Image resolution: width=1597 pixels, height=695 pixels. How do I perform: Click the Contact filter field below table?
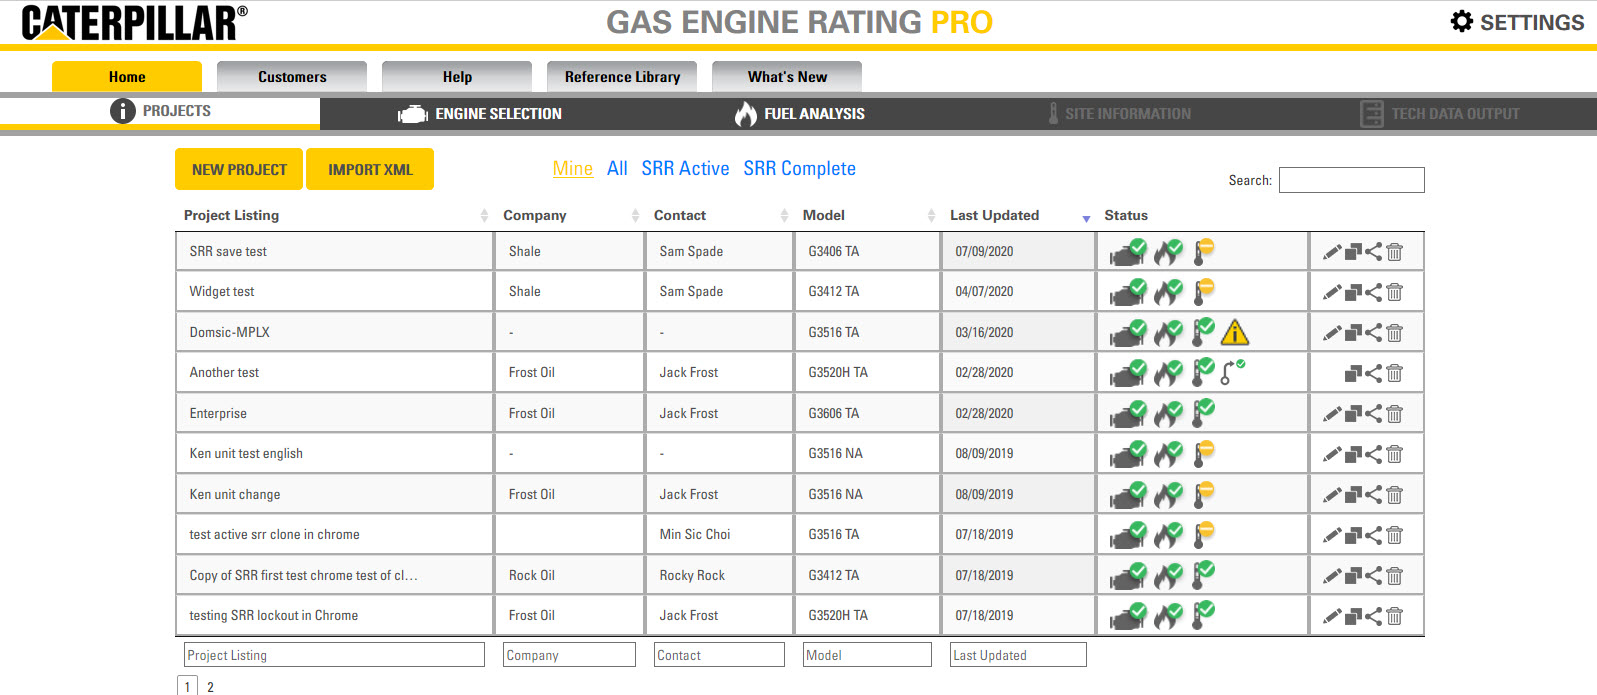(x=720, y=655)
